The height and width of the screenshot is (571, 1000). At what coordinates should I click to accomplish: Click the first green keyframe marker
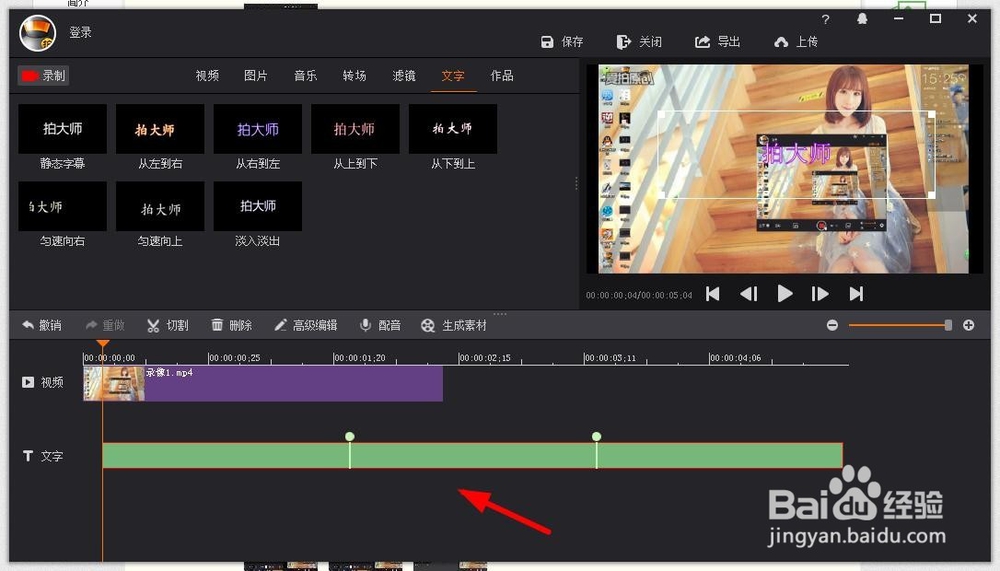[x=349, y=437]
